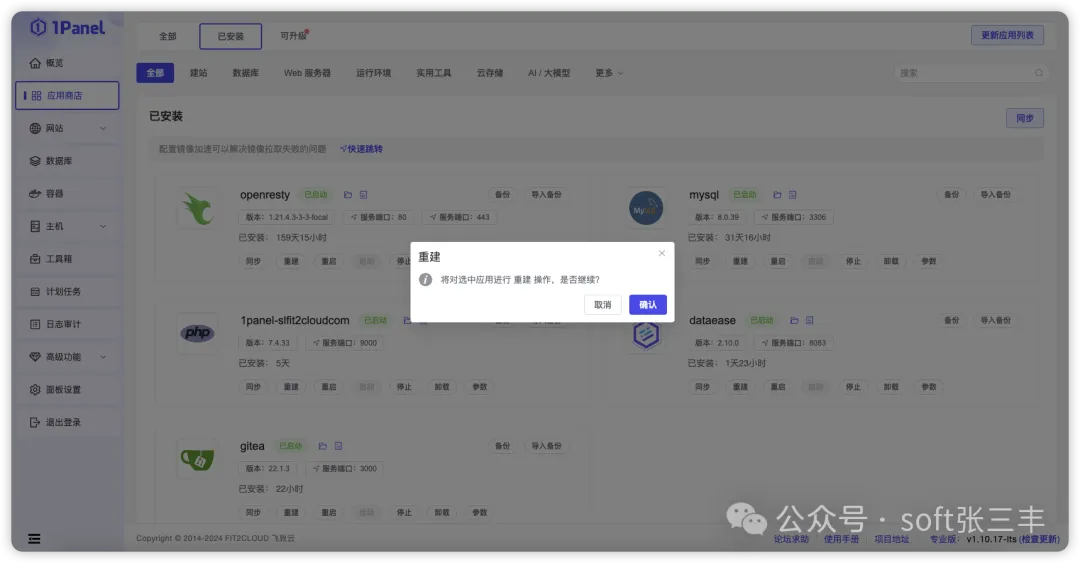Filter by 数据库 category
Screen dimensions: 1080x563
tap(245, 73)
